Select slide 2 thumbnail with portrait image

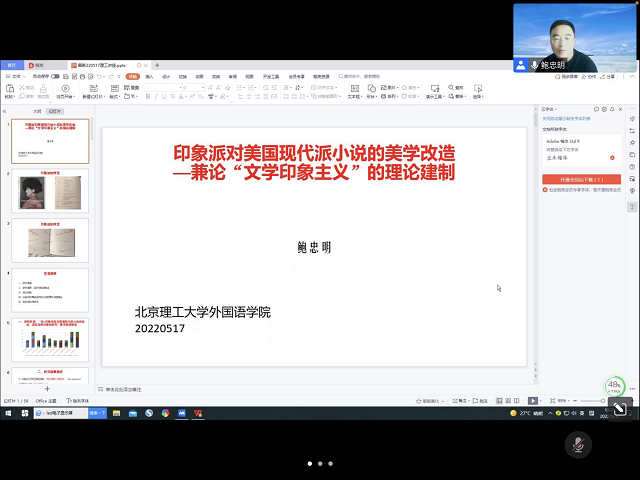[50, 191]
